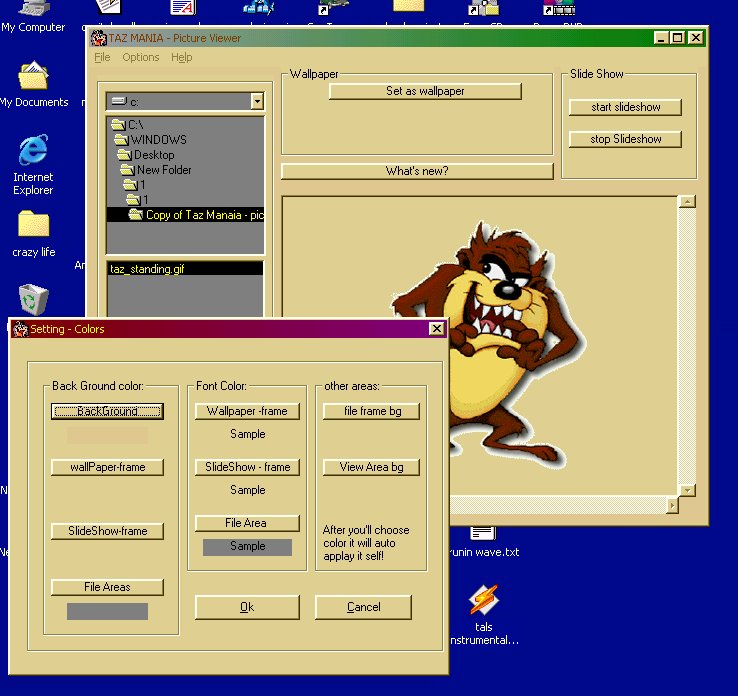738x696 pixels.
Task: Expand the drive c: dropdown
Action: 257,101
